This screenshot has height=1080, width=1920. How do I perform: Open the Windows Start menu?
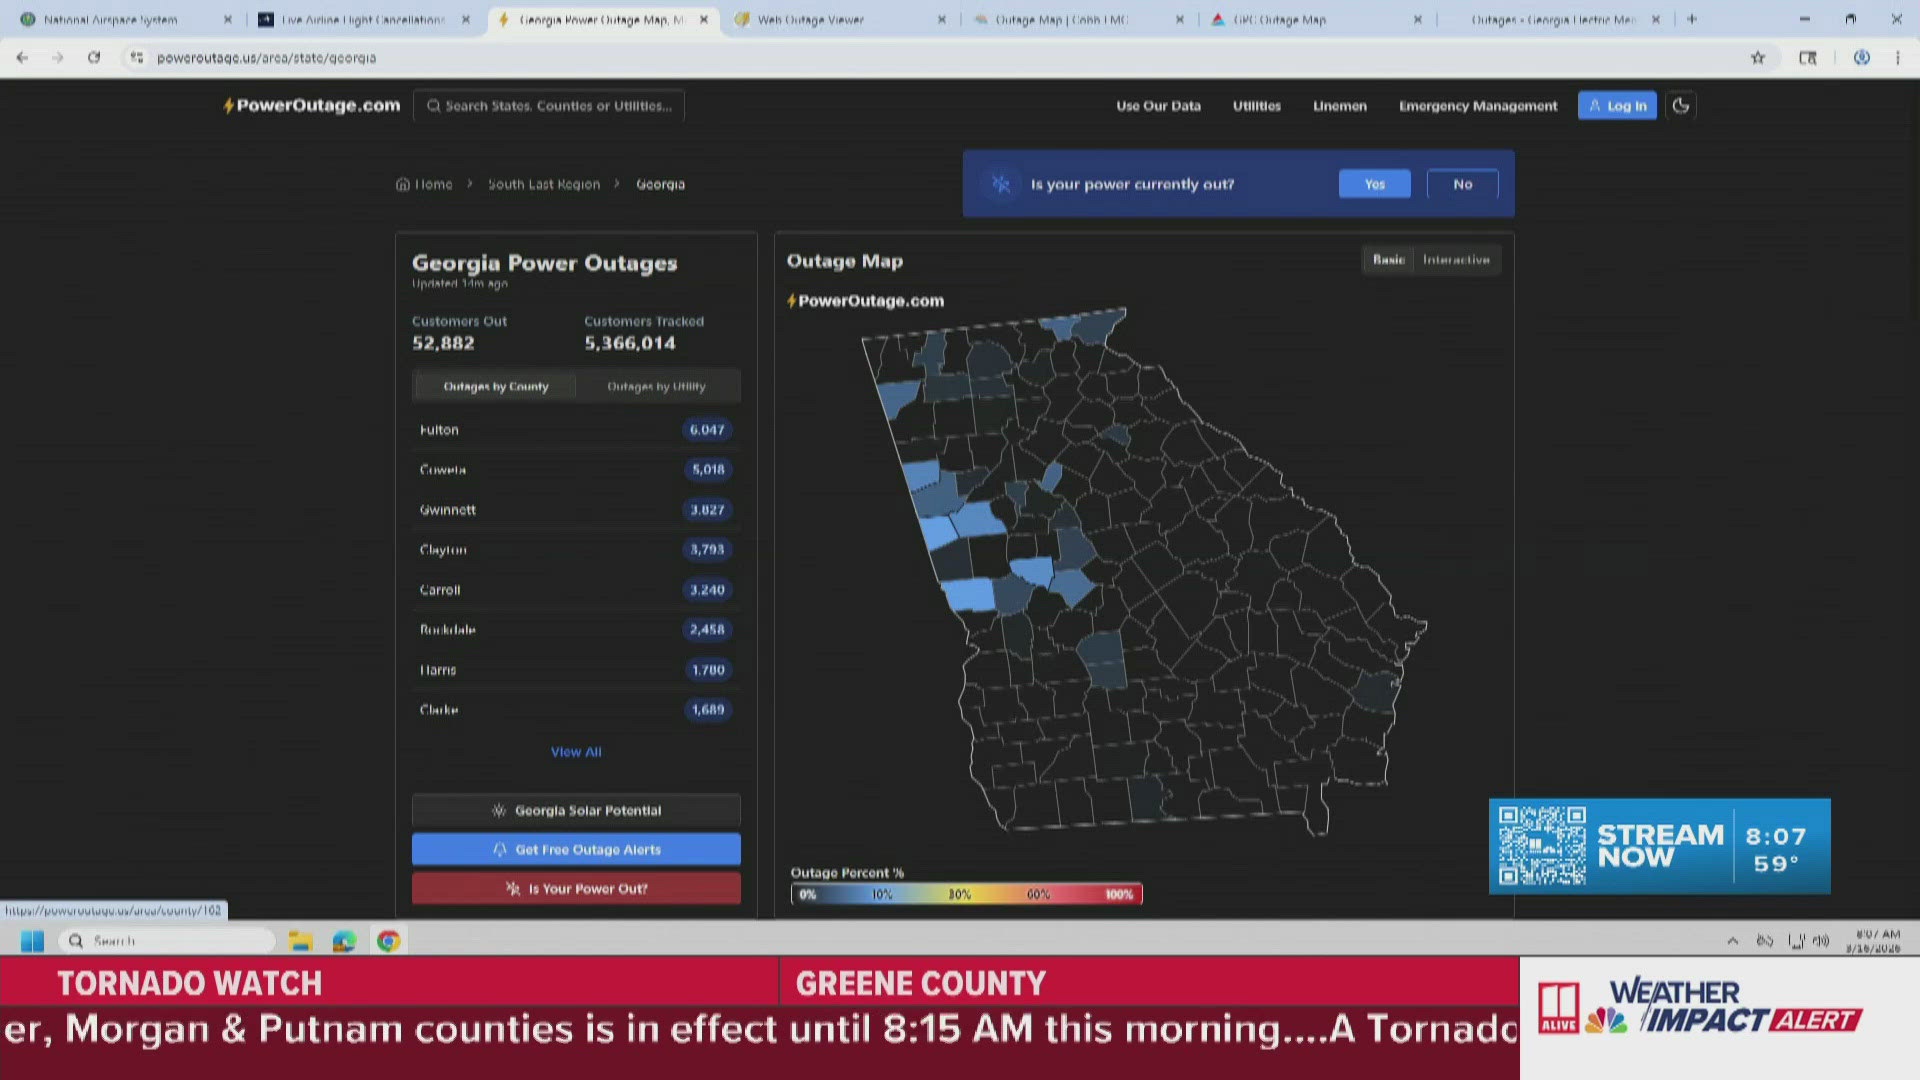[32, 941]
